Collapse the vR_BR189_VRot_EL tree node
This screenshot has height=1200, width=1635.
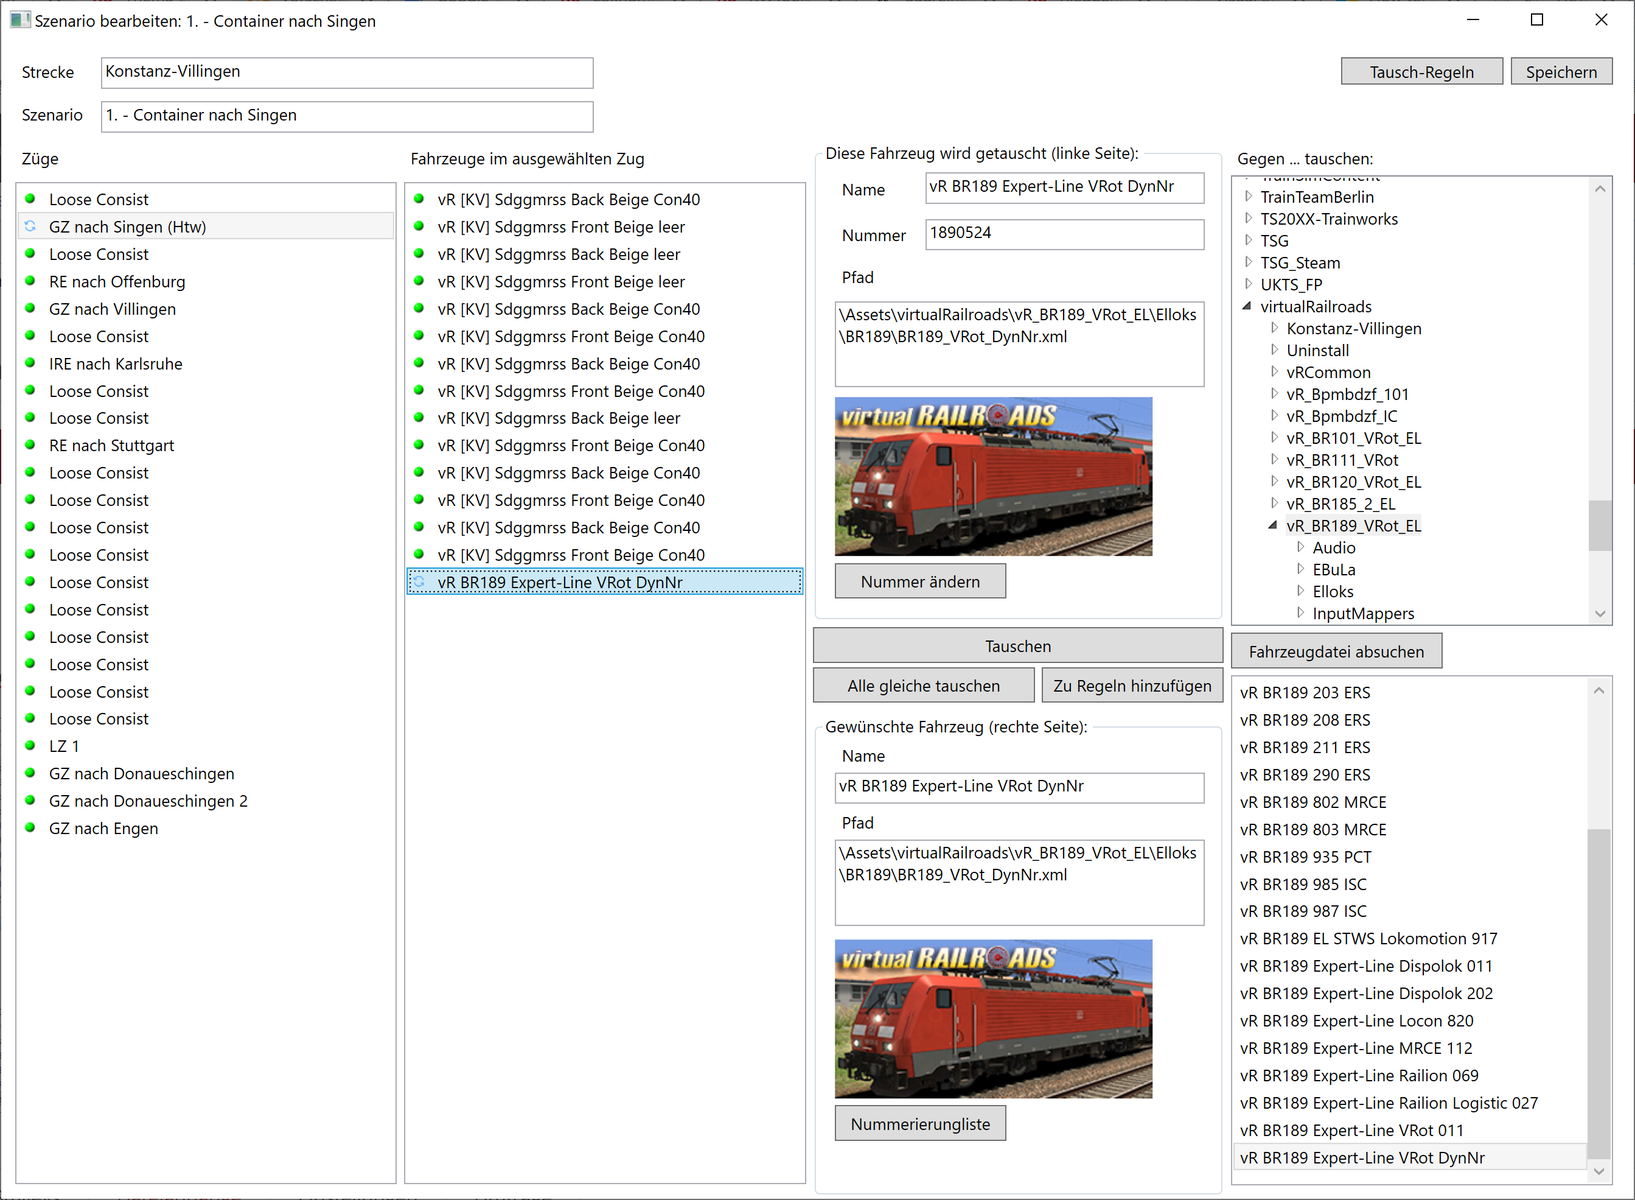pyautogui.click(x=1273, y=526)
